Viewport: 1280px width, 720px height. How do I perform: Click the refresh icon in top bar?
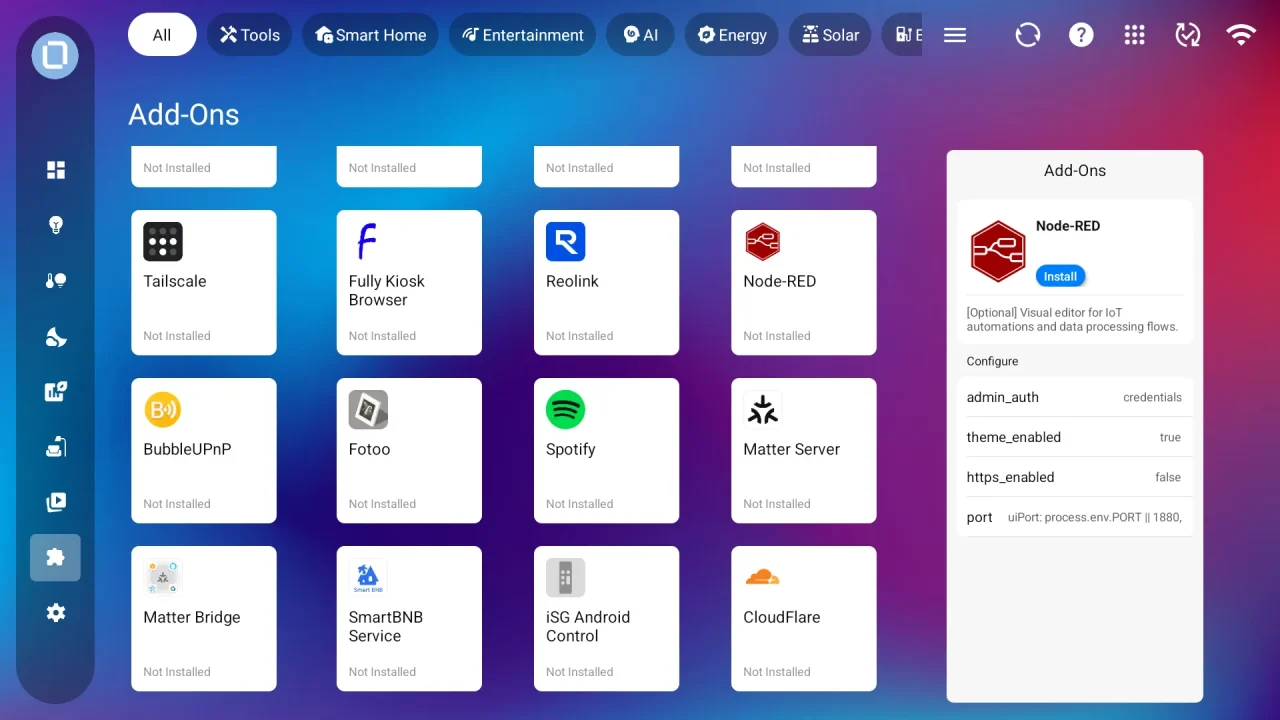pos(1027,35)
